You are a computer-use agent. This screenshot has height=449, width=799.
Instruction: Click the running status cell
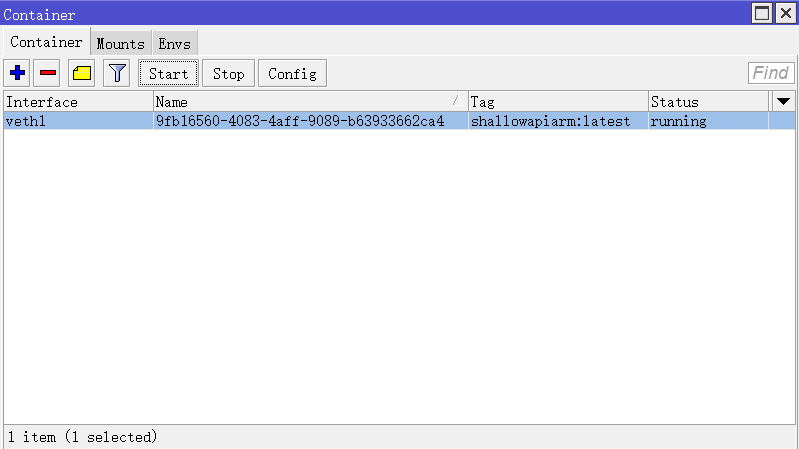[708, 121]
